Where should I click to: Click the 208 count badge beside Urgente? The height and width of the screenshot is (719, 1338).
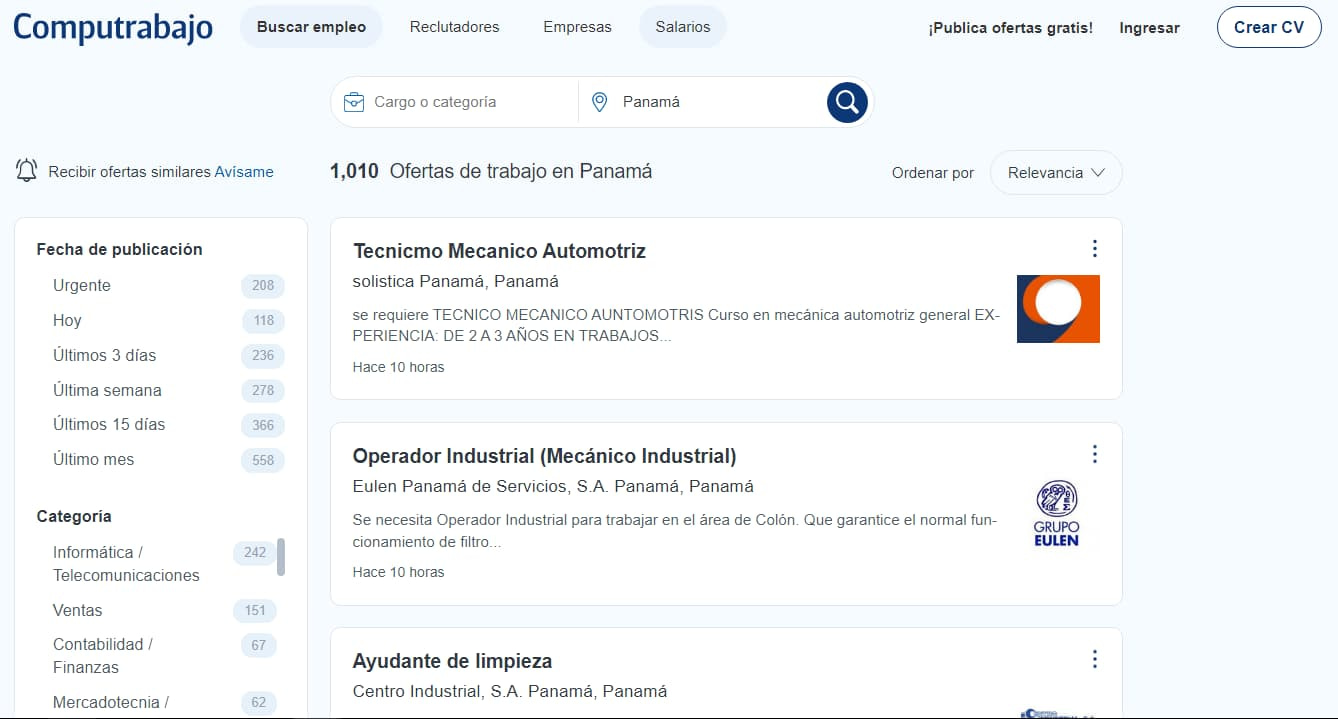pos(263,285)
